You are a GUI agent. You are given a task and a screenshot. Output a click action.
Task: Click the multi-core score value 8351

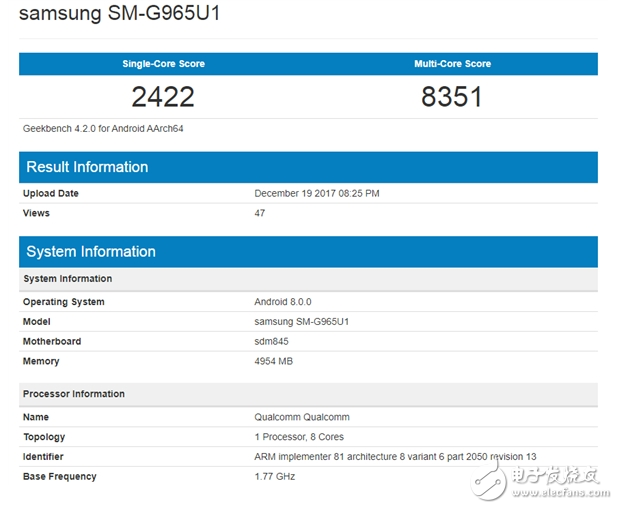click(452, 97)
